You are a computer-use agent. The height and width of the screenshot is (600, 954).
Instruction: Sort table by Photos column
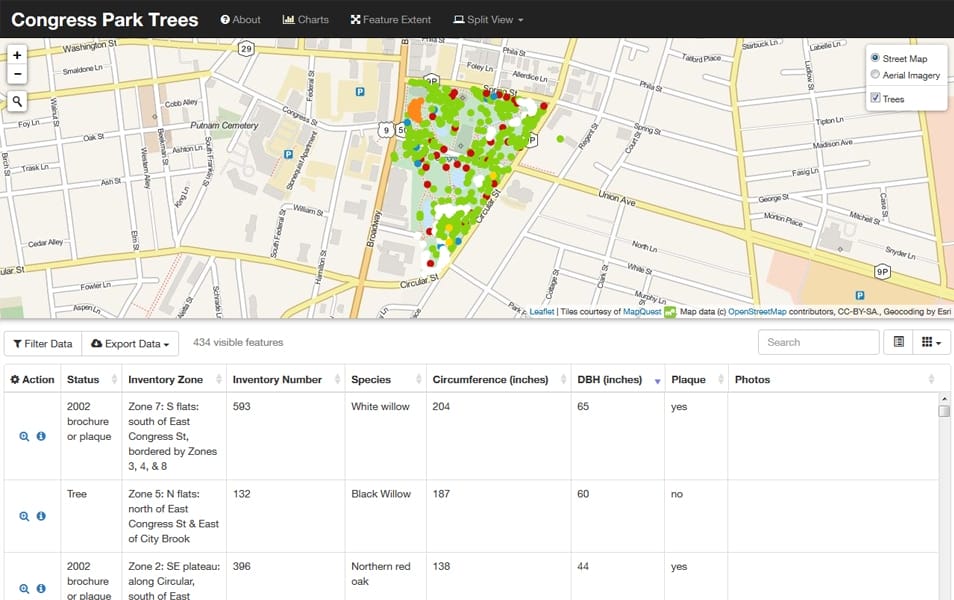(x=833, y=379)
